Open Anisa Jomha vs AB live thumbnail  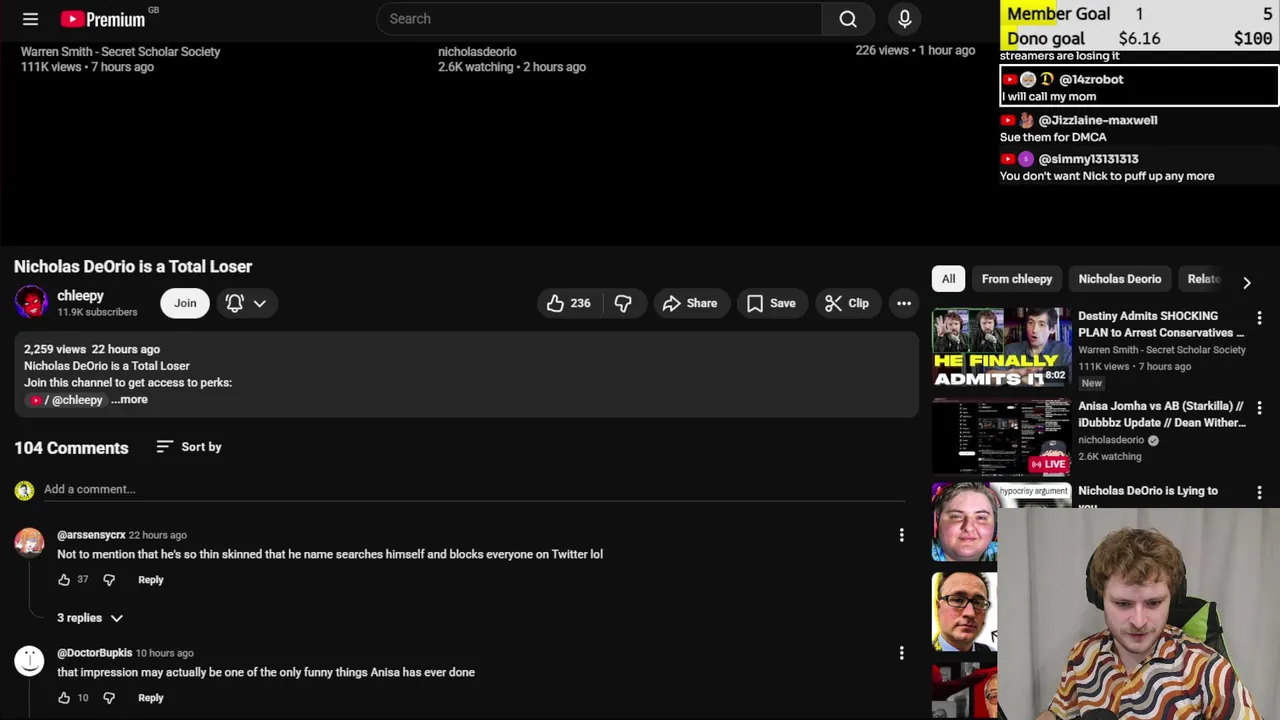[x=1001, y=437]
